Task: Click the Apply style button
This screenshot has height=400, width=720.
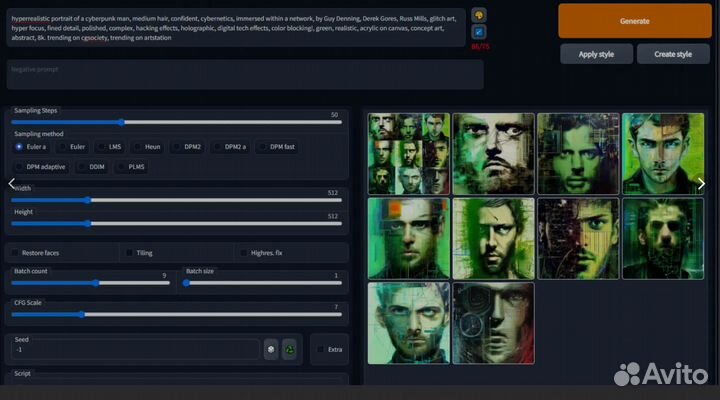Action: 595,54
